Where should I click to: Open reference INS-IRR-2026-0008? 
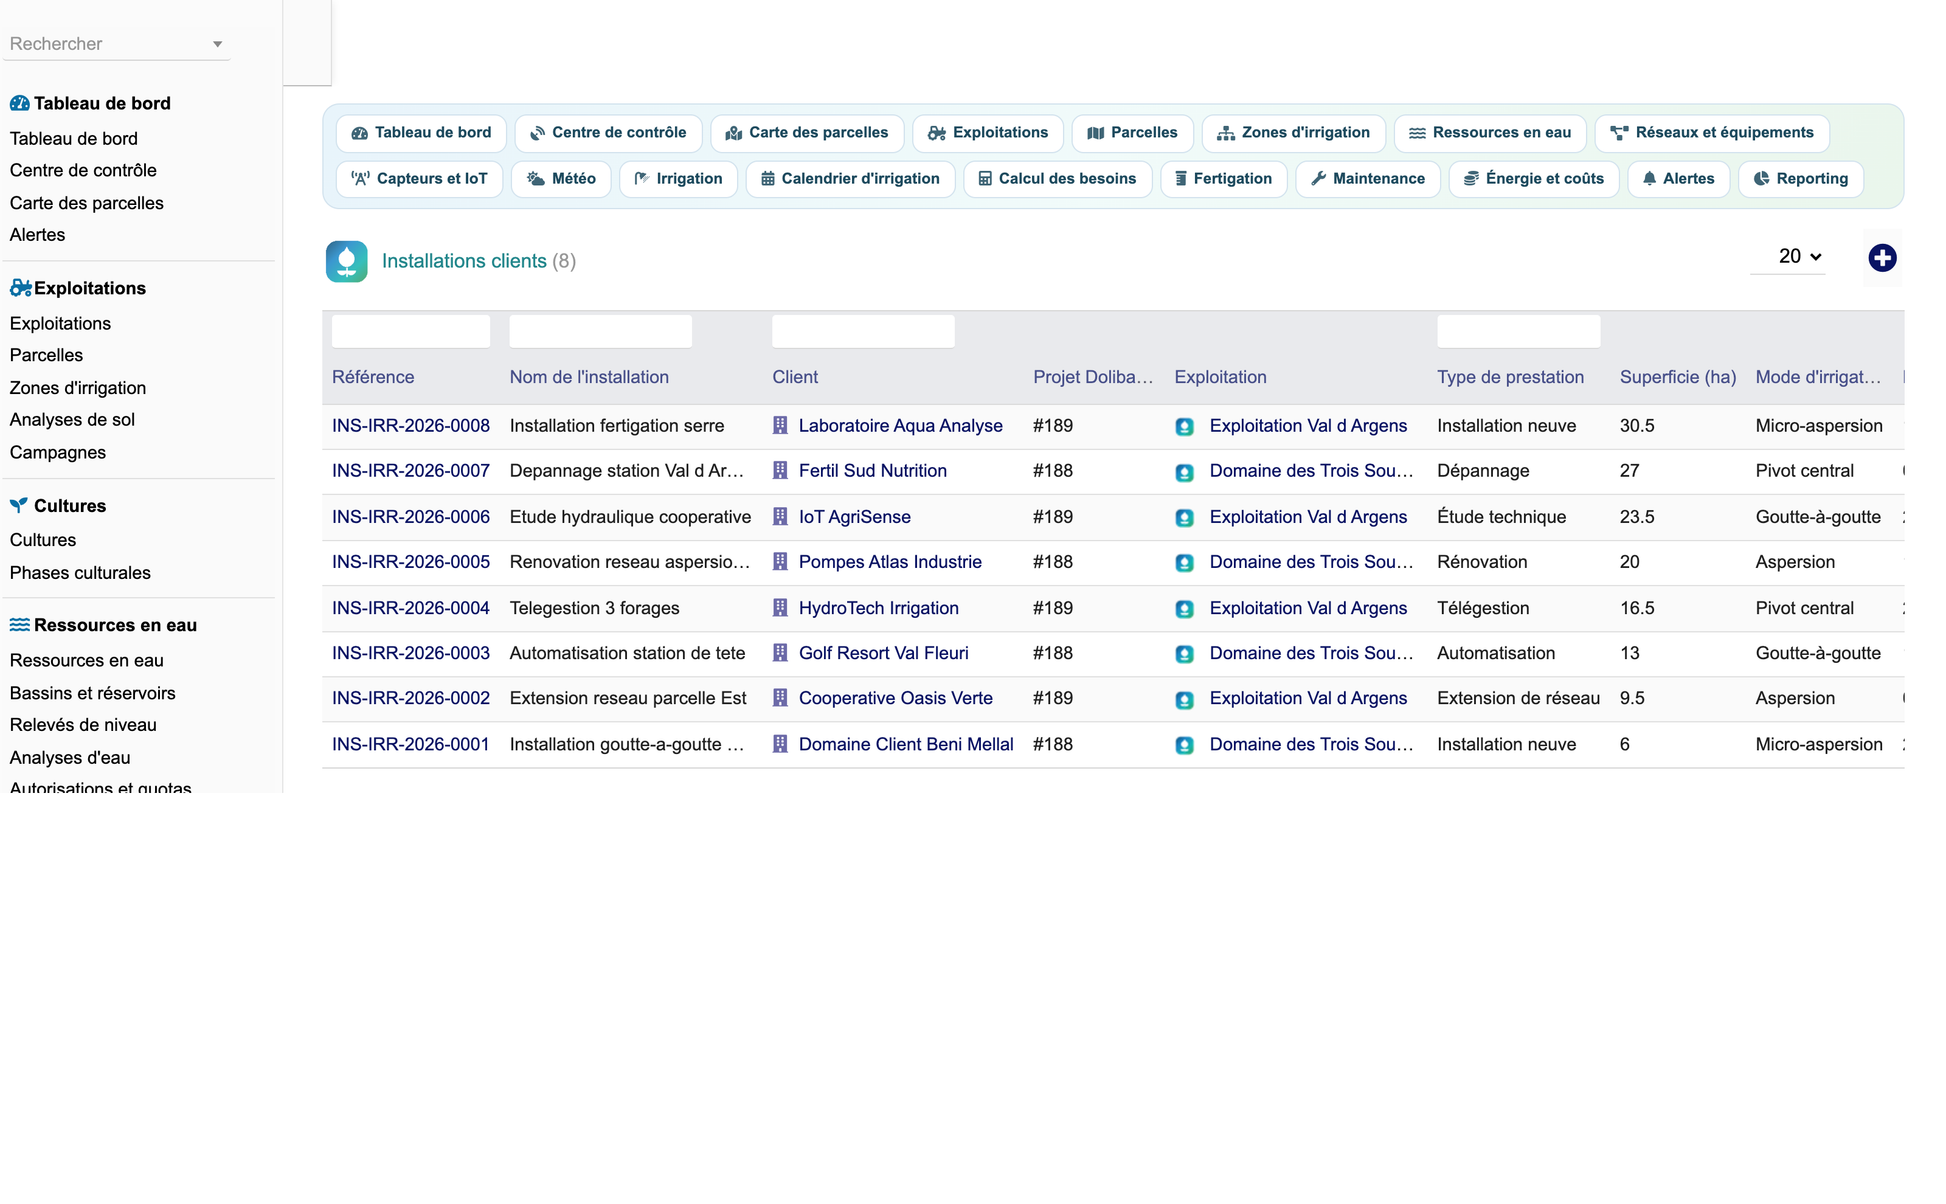pos(411,426)
